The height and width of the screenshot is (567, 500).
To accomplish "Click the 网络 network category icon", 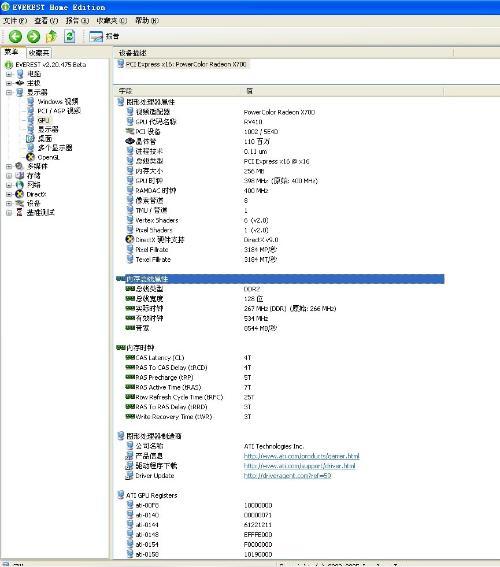I will click(20, 185).
